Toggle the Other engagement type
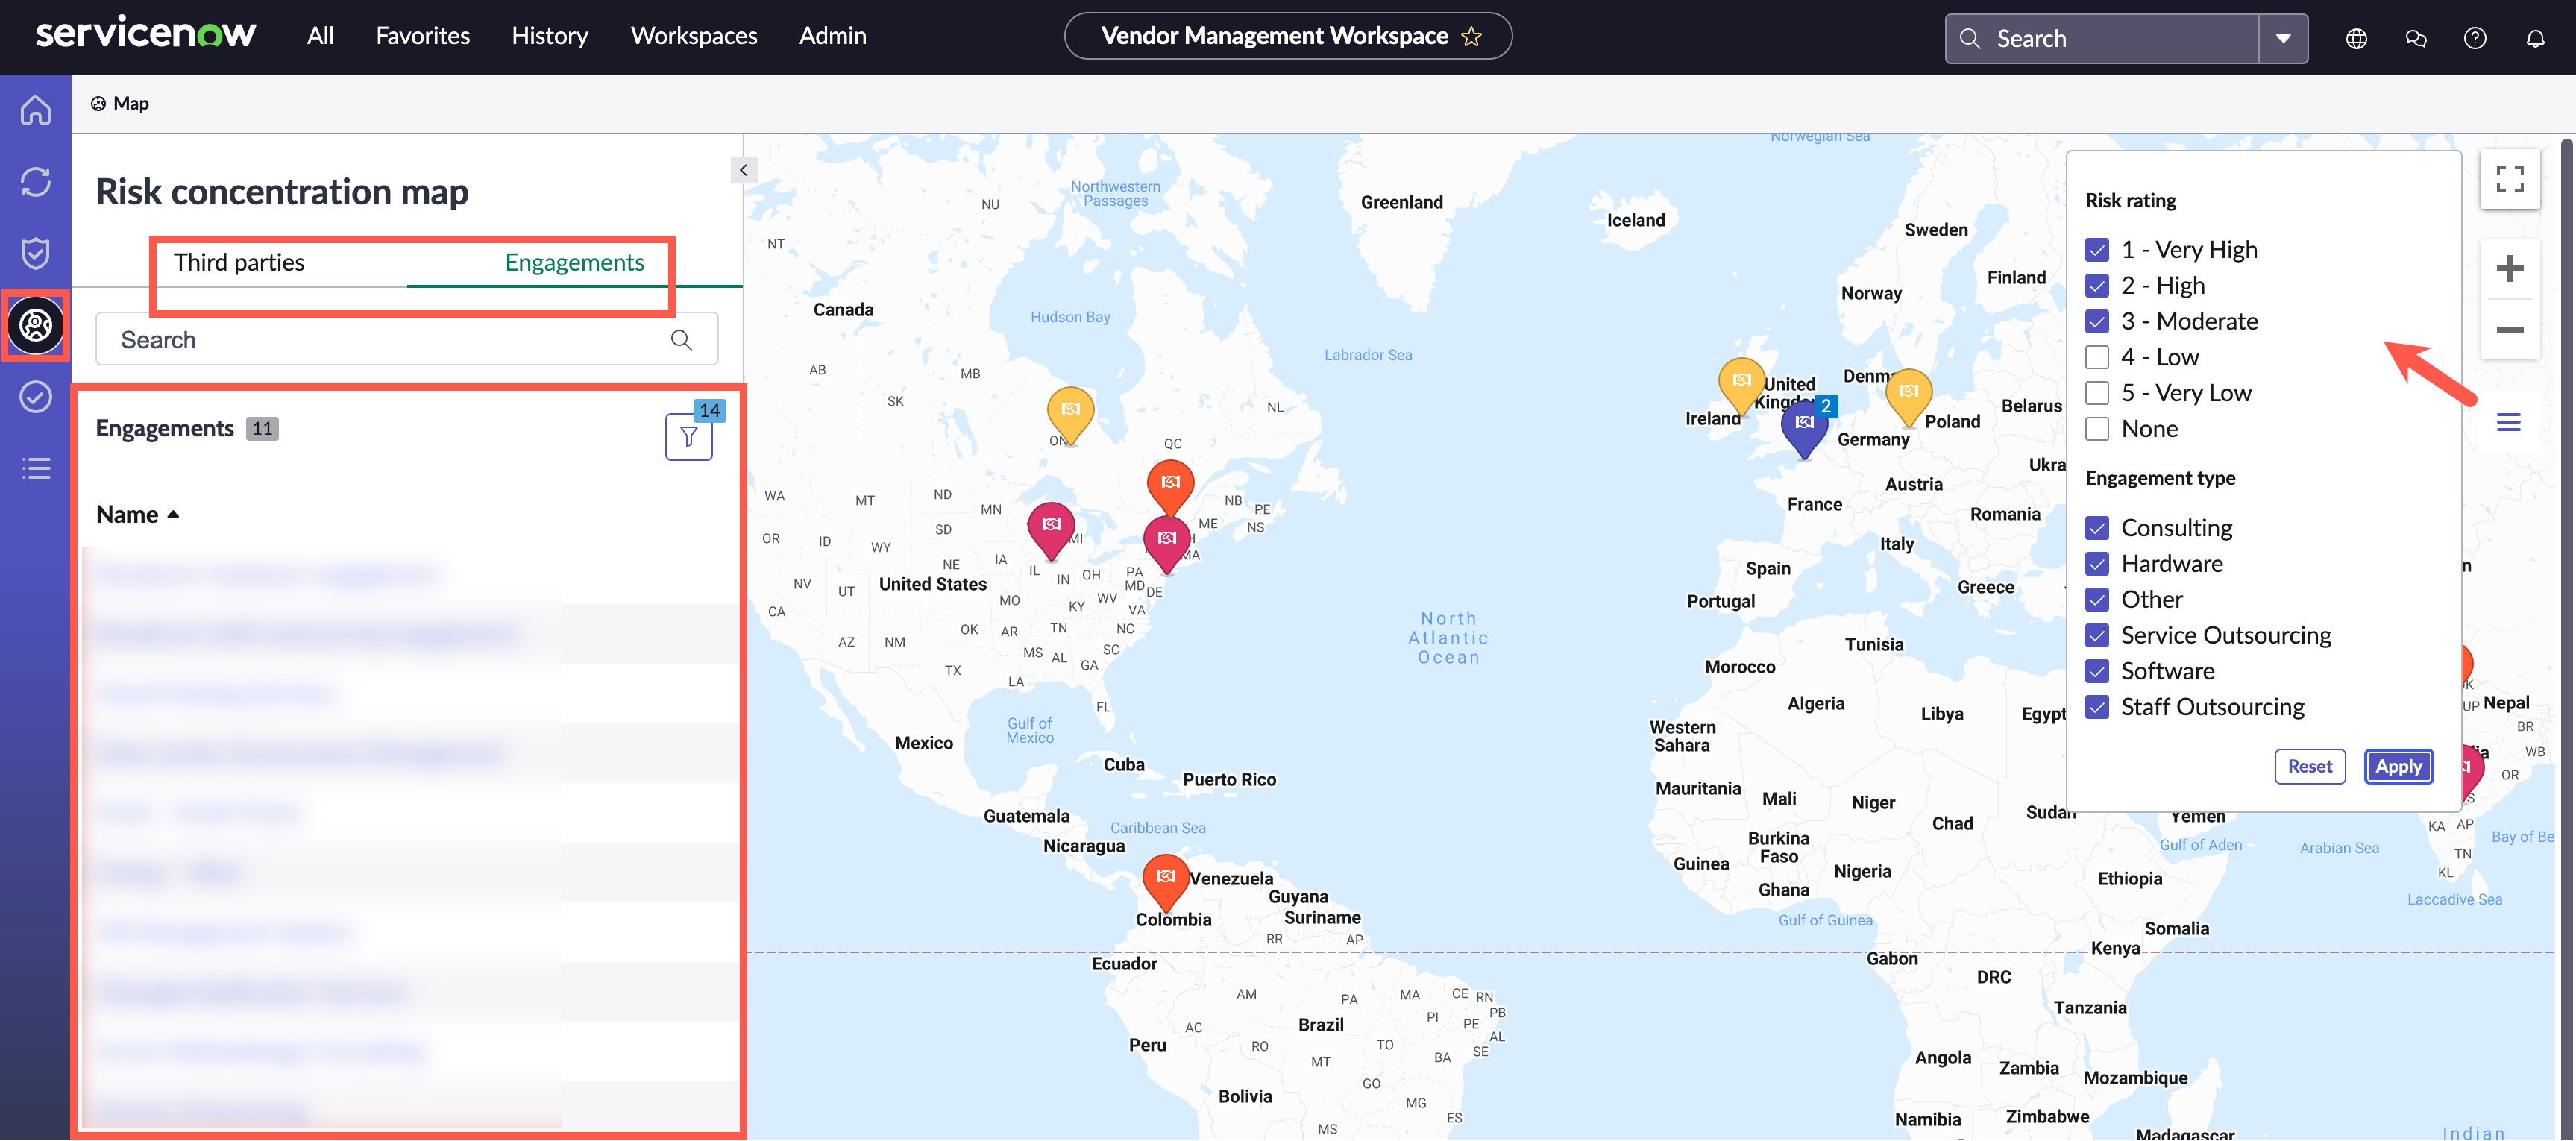 coord(2097,600)
